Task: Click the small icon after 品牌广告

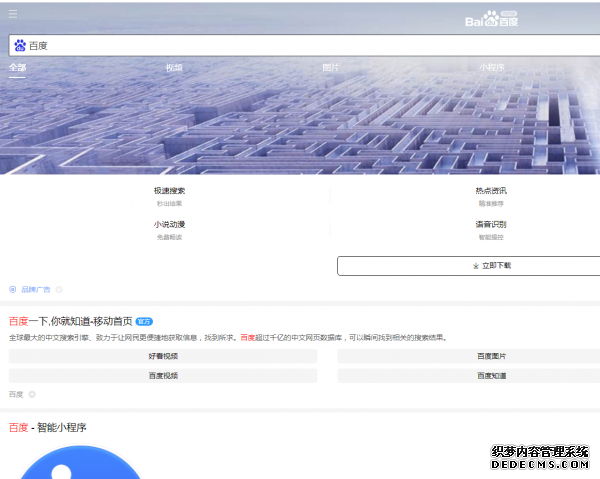Action: pyautogui.click(x=59, y=290)
